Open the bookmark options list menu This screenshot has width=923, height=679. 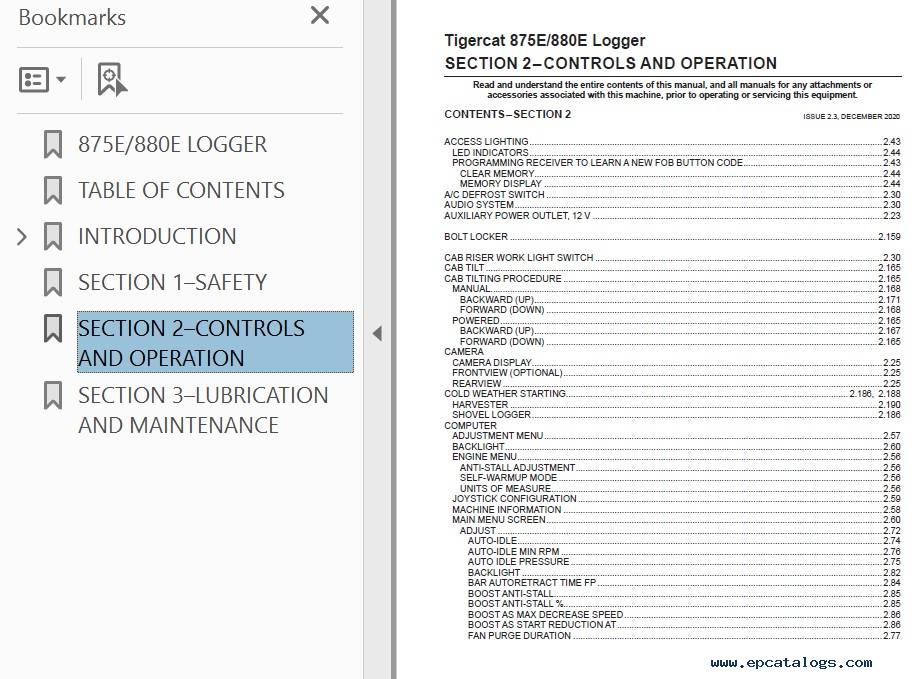point(42,80)
